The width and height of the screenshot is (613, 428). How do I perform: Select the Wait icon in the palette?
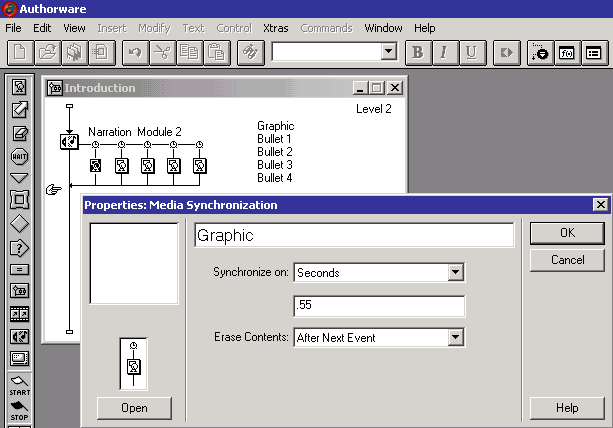19,156
